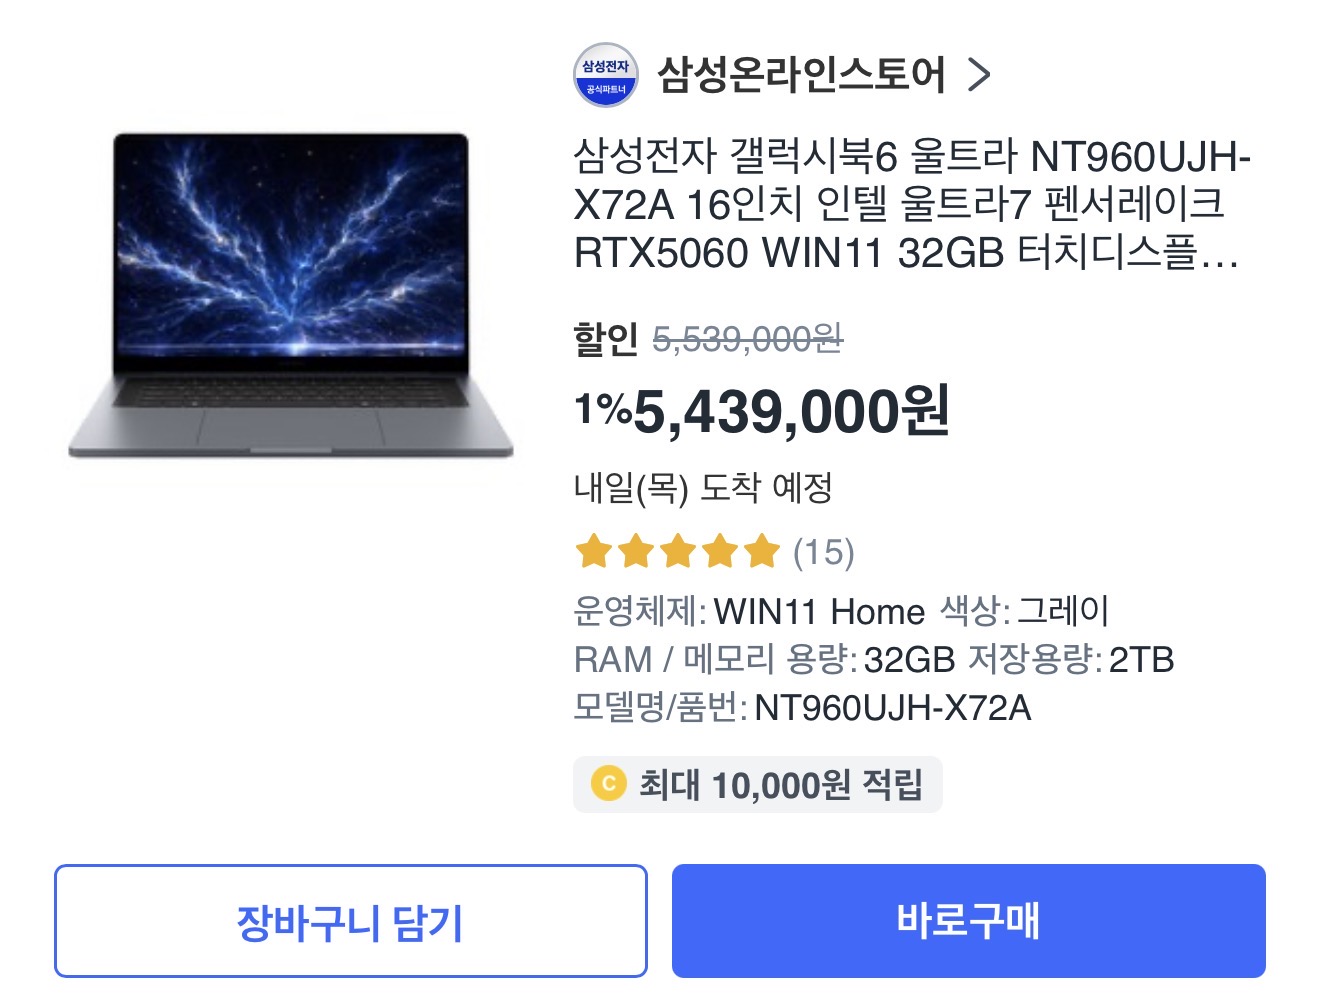Viewport: 1320px width, 995px height.
Task: Click the third rating star
Action: point(677,550)
